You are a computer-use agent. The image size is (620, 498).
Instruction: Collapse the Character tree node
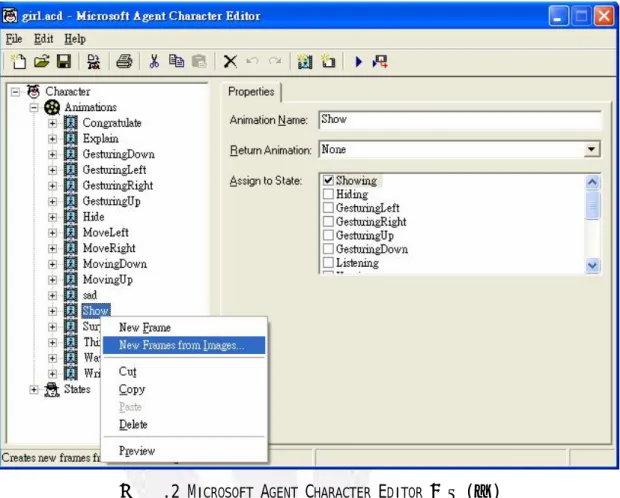point(15,92)
